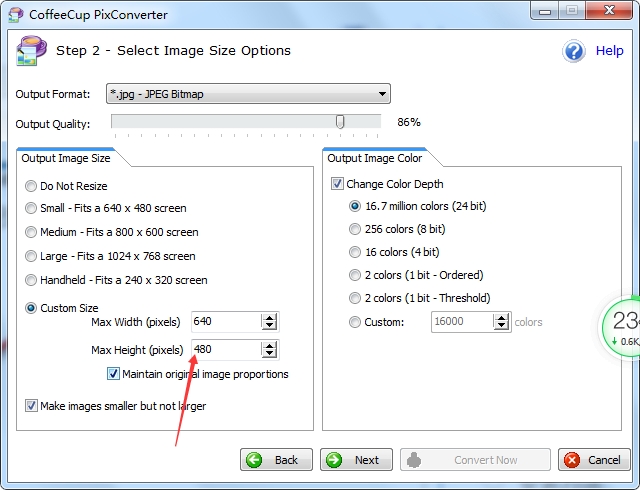
Task: Select Do Not Resize option
Action: click(32, 186)
